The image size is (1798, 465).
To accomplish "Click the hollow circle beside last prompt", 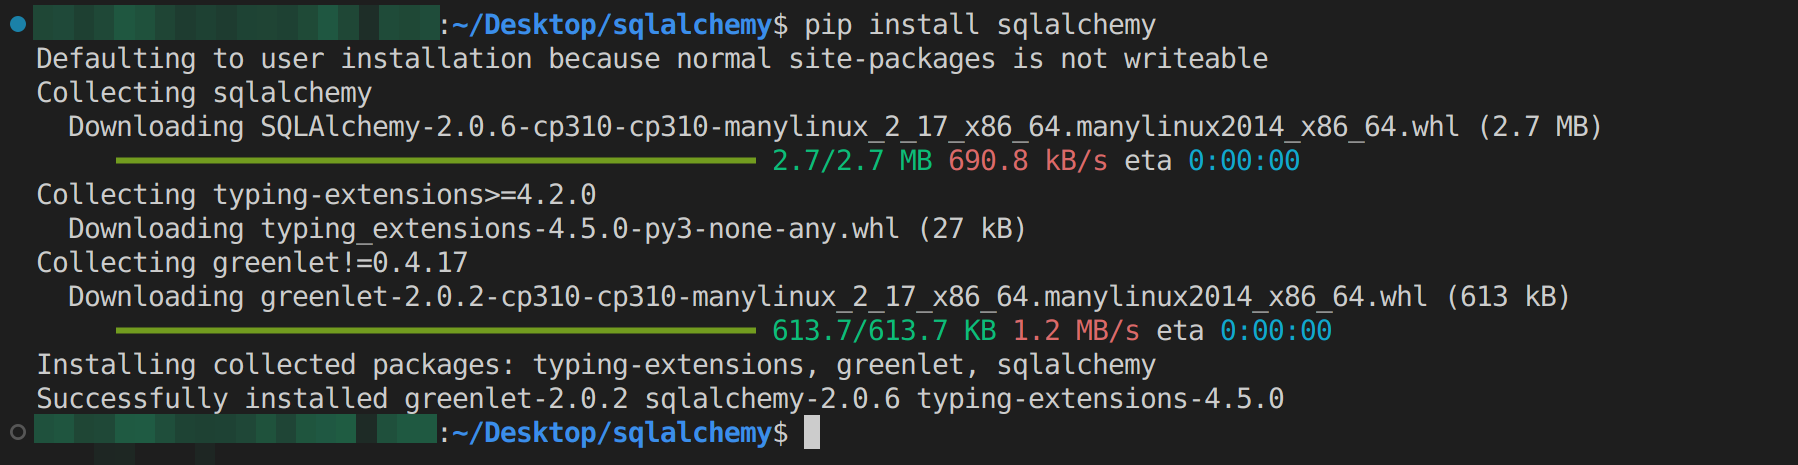I will click(18, 432).
